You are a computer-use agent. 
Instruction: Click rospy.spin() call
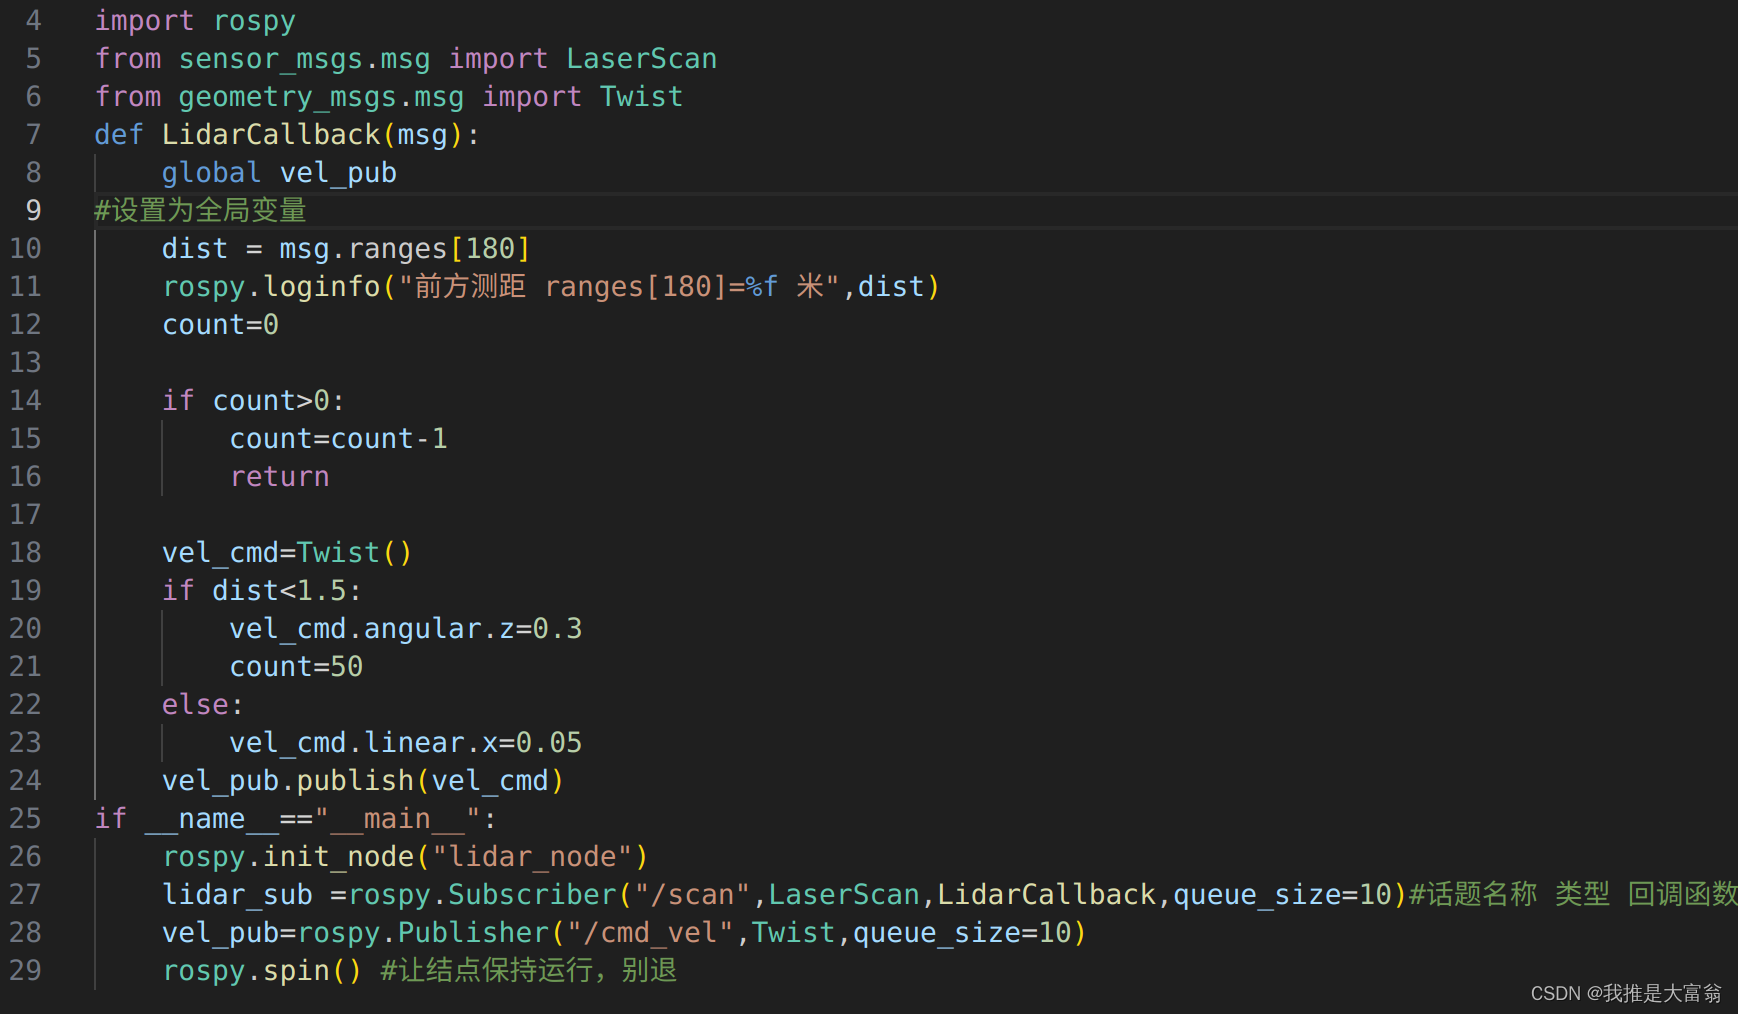pyautogui.click(x=262, y=971)
